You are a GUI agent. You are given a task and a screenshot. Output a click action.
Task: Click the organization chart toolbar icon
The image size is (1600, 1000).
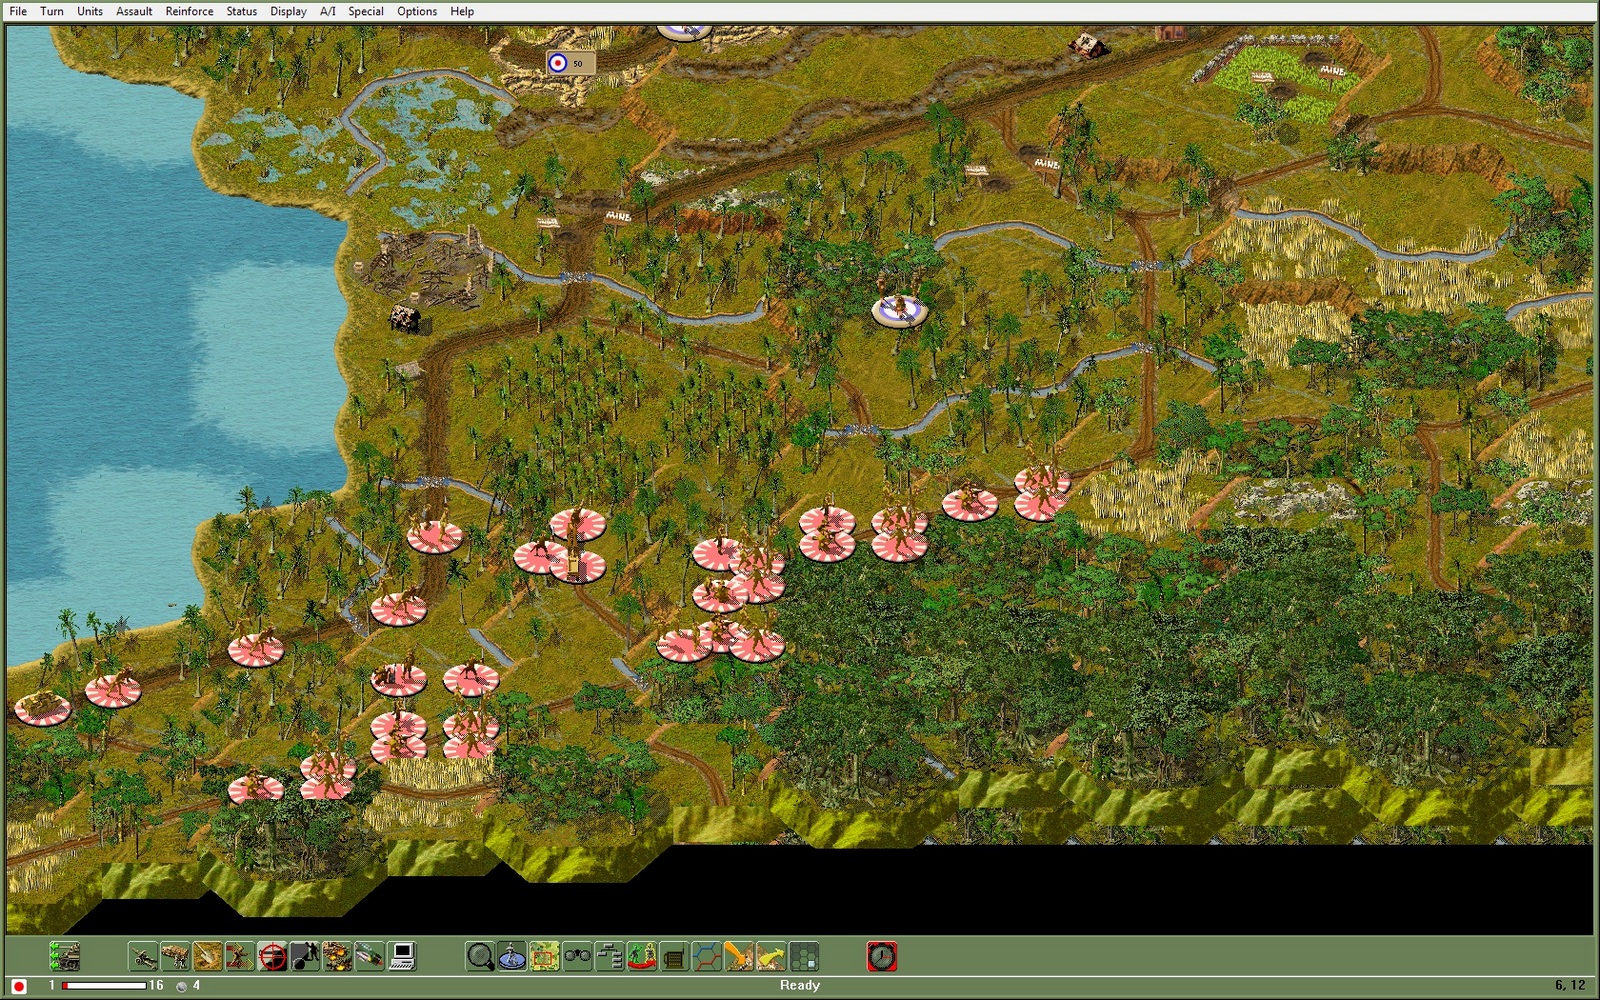tap(609, 957)
